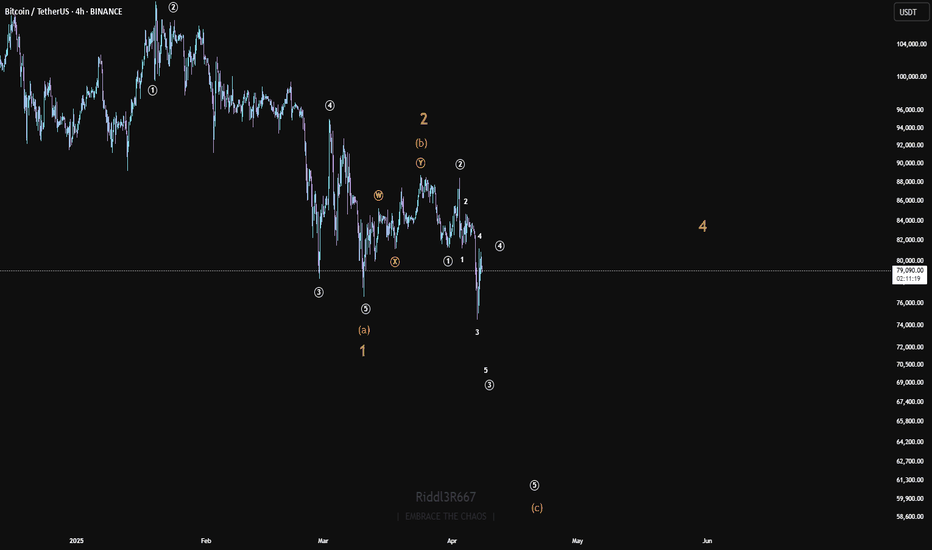Click the 104,000.00 price axis label
The image size is (932, 550).
pyautogui.click(x=911, y=44)
